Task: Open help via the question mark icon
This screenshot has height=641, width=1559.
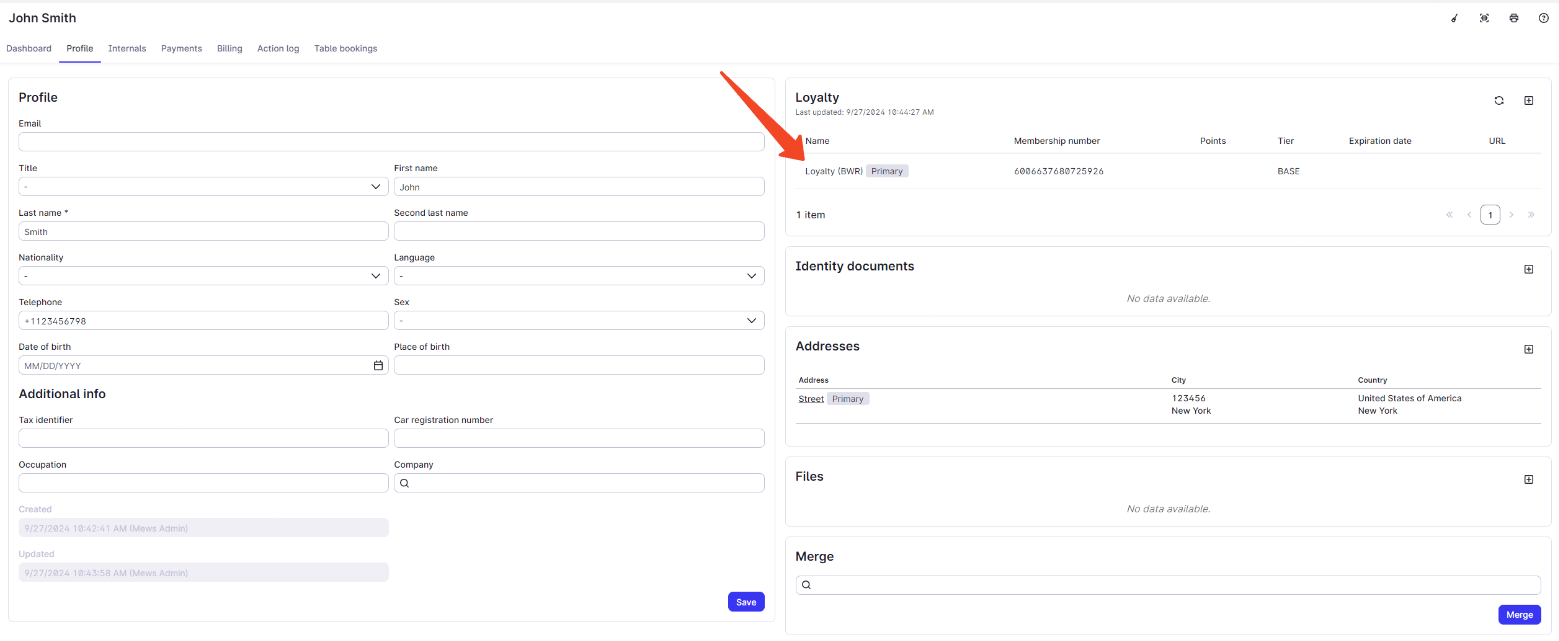Action: pos(1543,17)
